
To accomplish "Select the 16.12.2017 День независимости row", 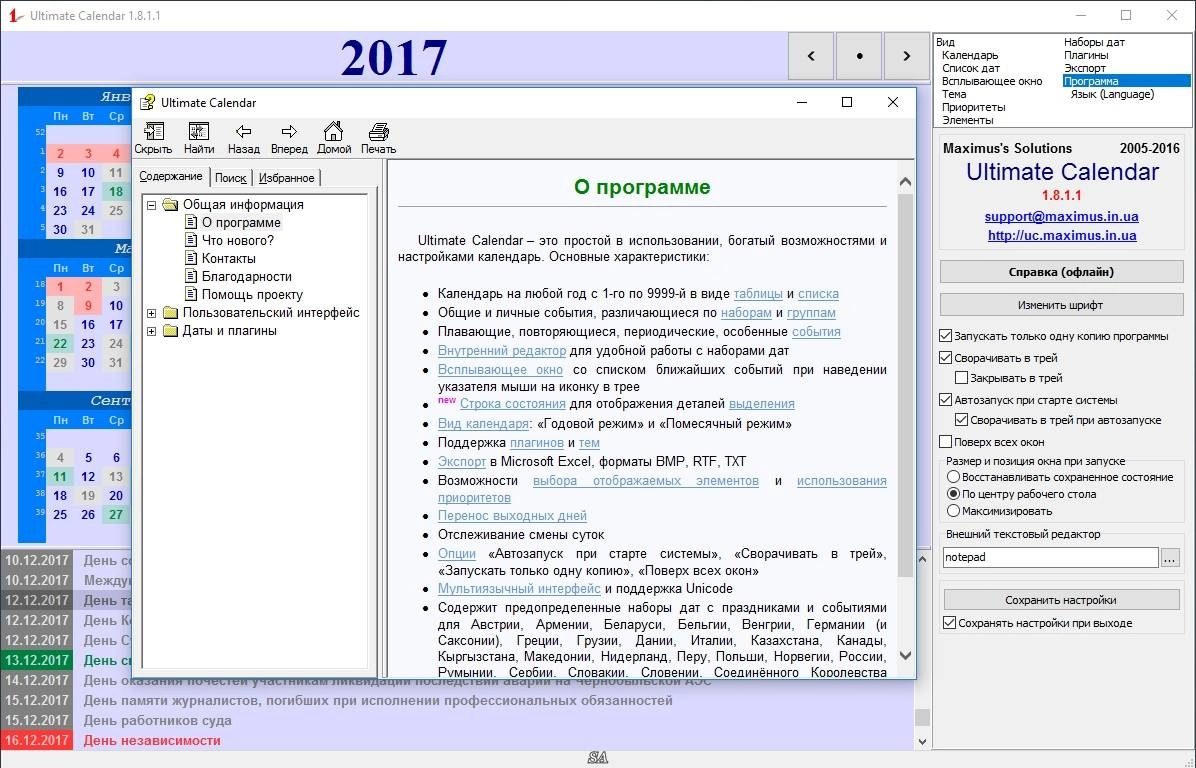I will click(x=458, y=741).
